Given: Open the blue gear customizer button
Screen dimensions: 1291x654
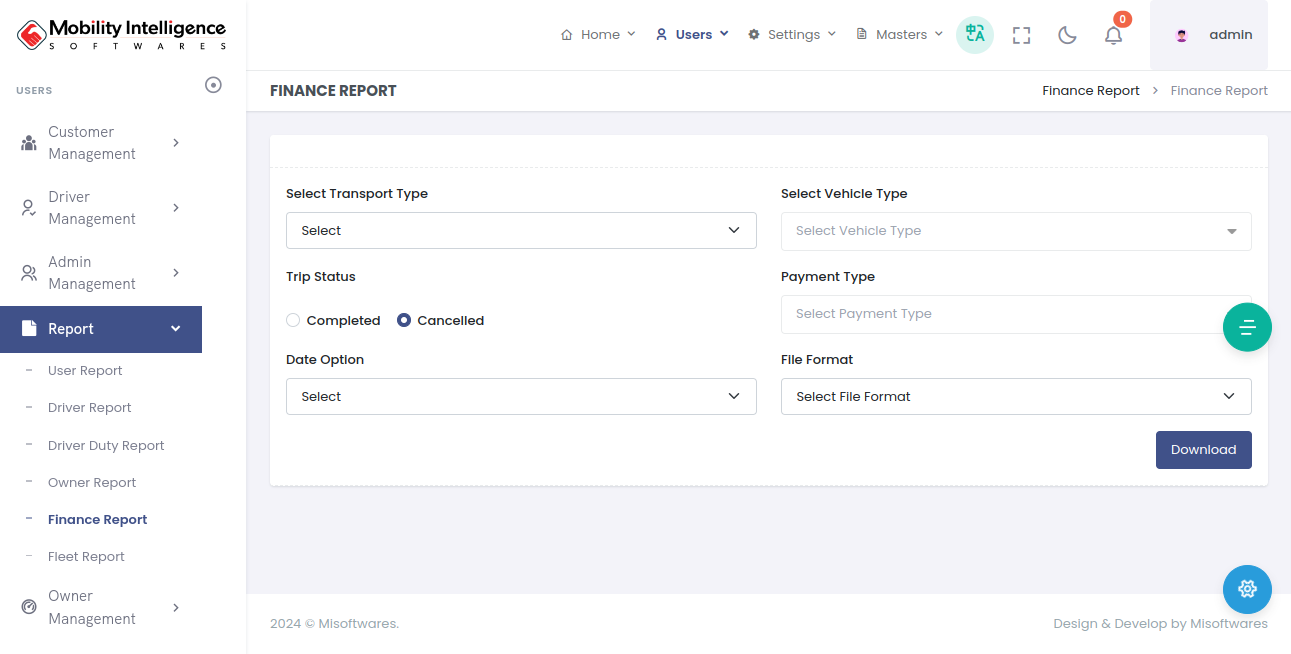Looking at the screenshot, I should (1247, 589).
